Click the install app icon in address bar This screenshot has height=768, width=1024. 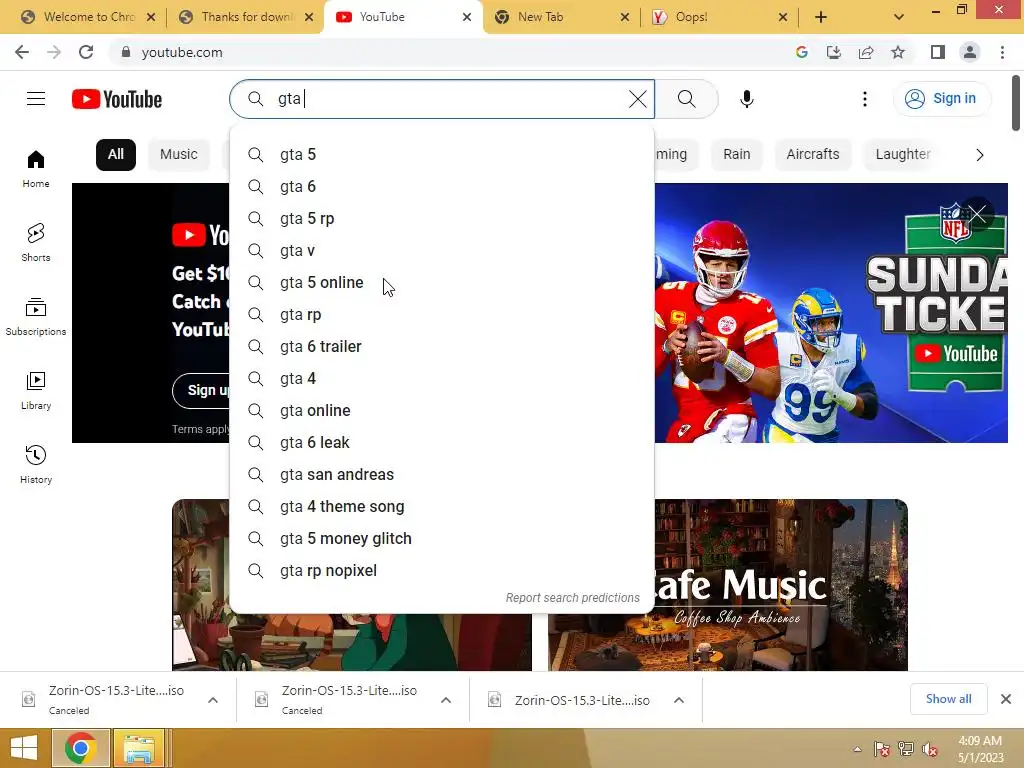834,52
